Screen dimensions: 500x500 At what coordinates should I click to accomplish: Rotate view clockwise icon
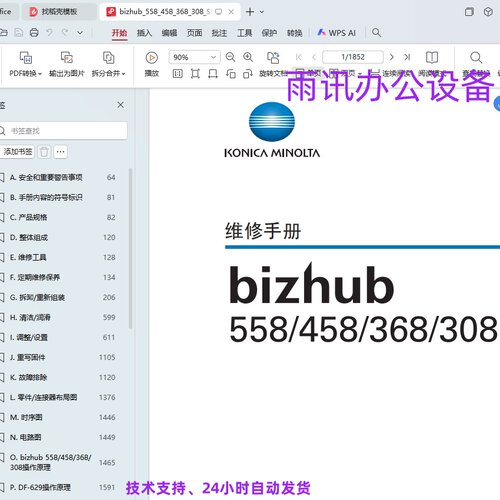tap(248, 74)
